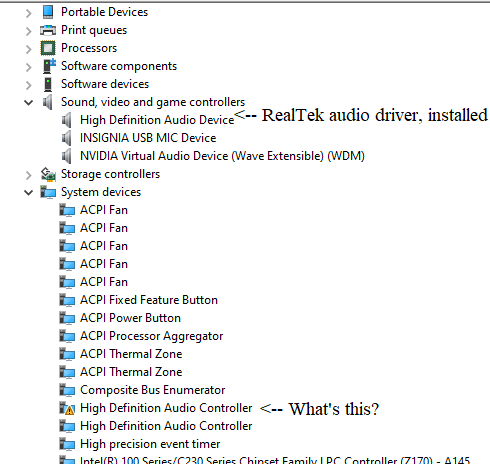Click the Portable Devices icon
Image resolution: width=490 pixels, height=464 pixels.
[48, 12]
